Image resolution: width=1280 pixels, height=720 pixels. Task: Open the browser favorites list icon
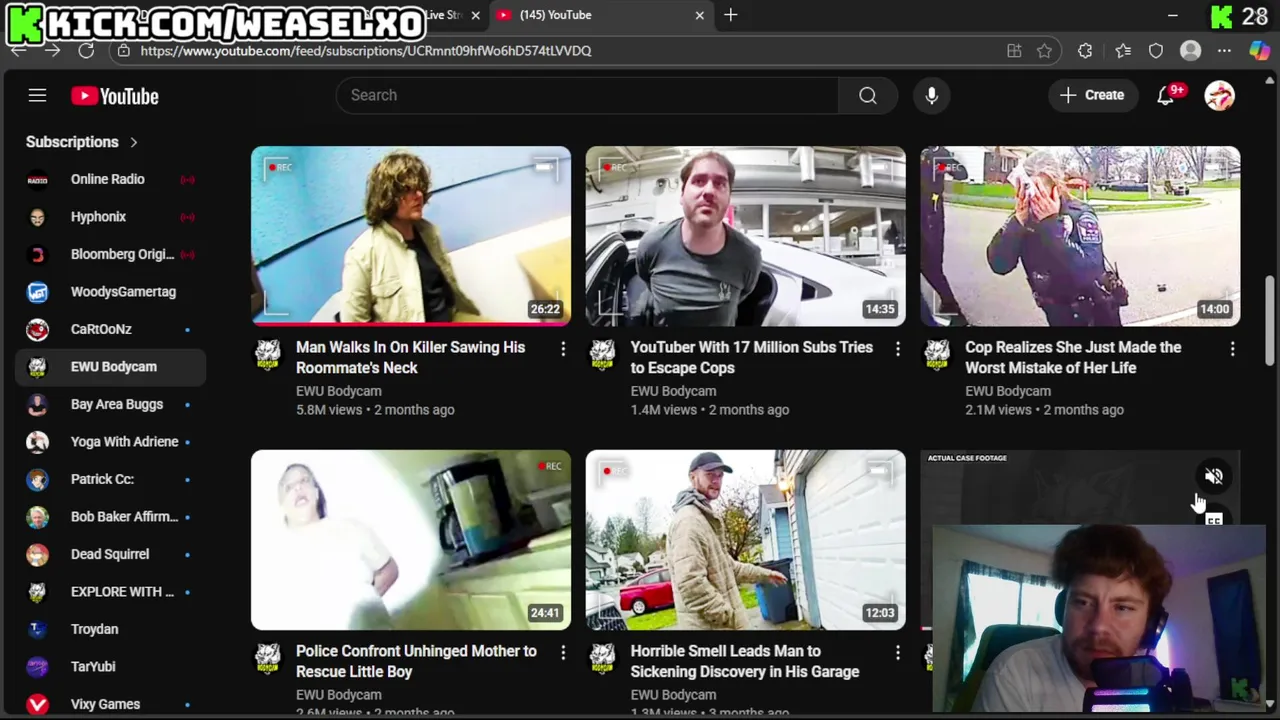1123,50
